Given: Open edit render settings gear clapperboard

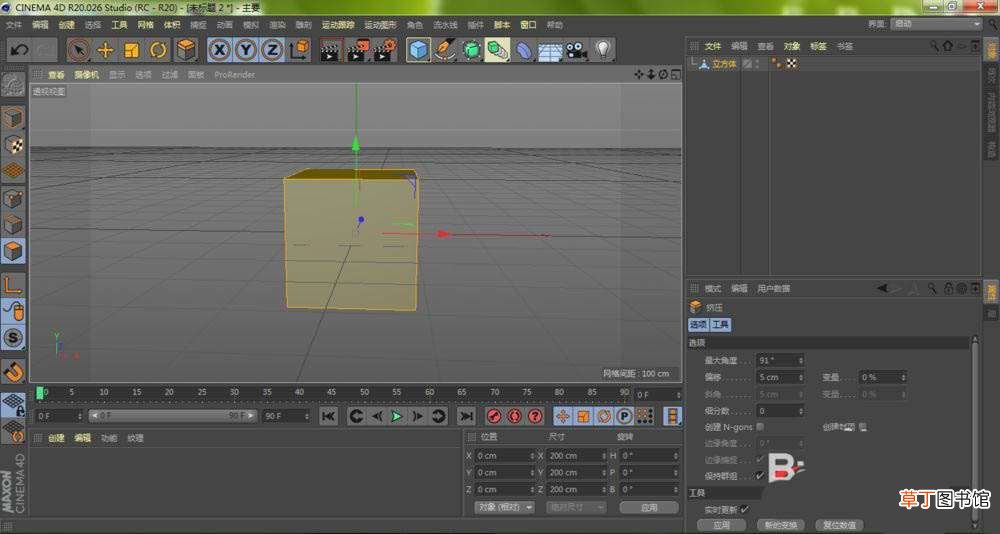Looking at the screenshot, I should pyautogui.click(x=385, y=50).
